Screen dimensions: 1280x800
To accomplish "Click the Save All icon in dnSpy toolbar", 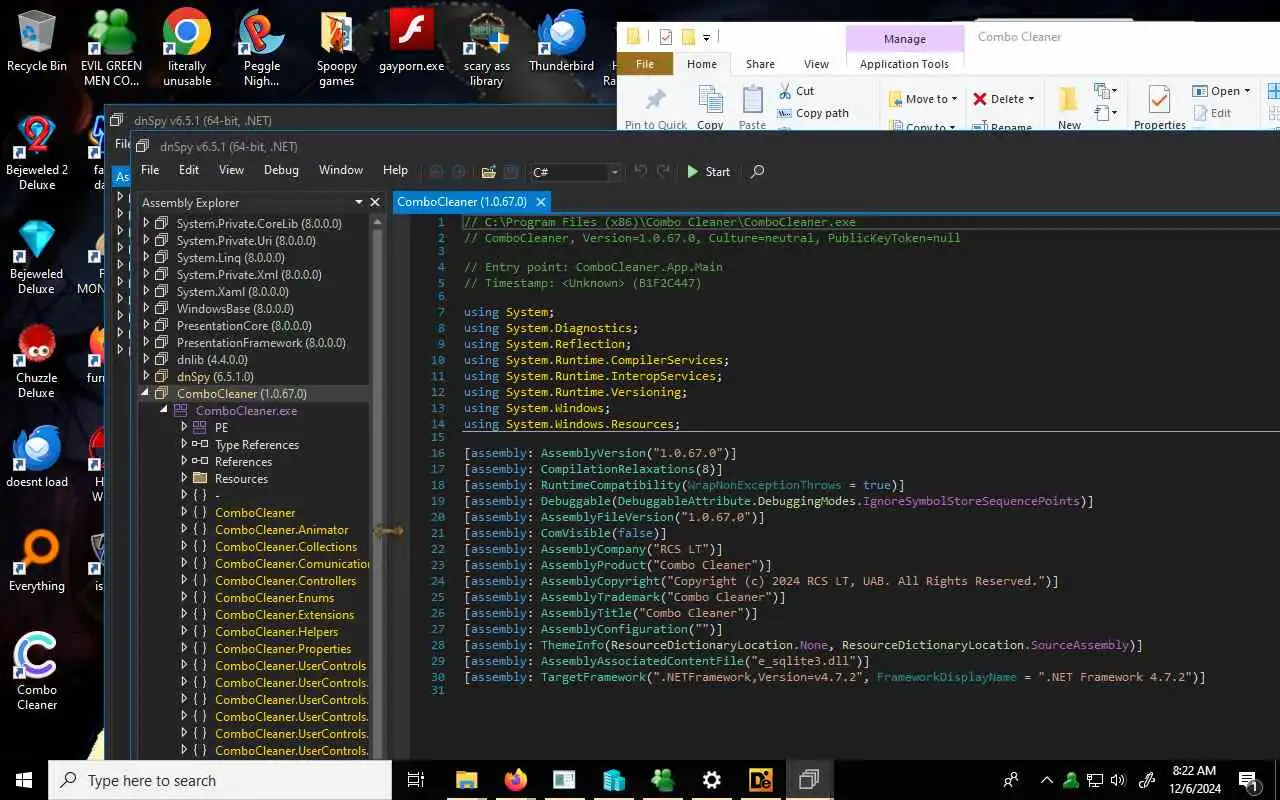I will pyautogui.click(x=510, y=172).
